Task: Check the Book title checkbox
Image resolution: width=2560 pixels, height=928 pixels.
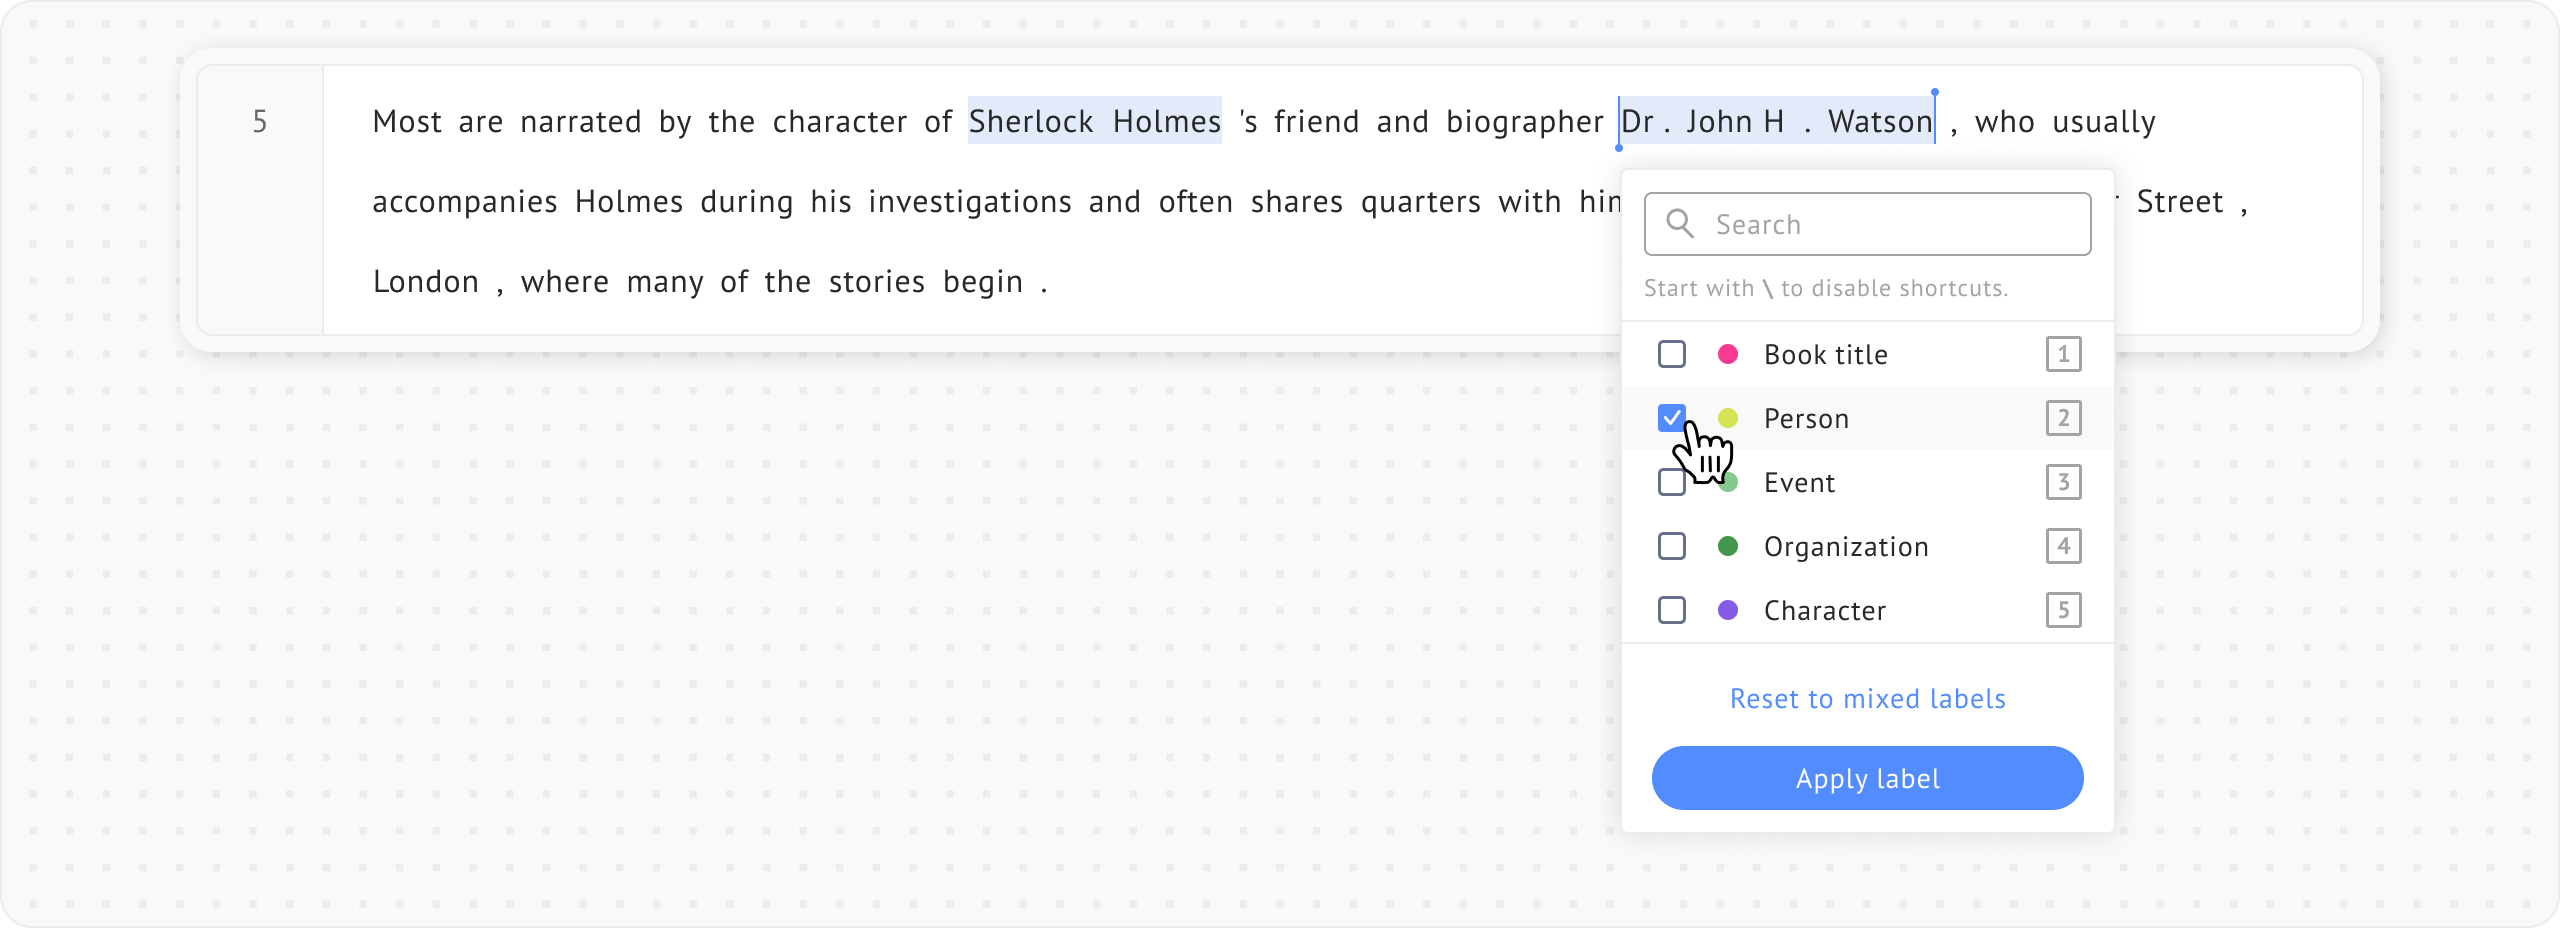Action: click(x=1672, y=354)
